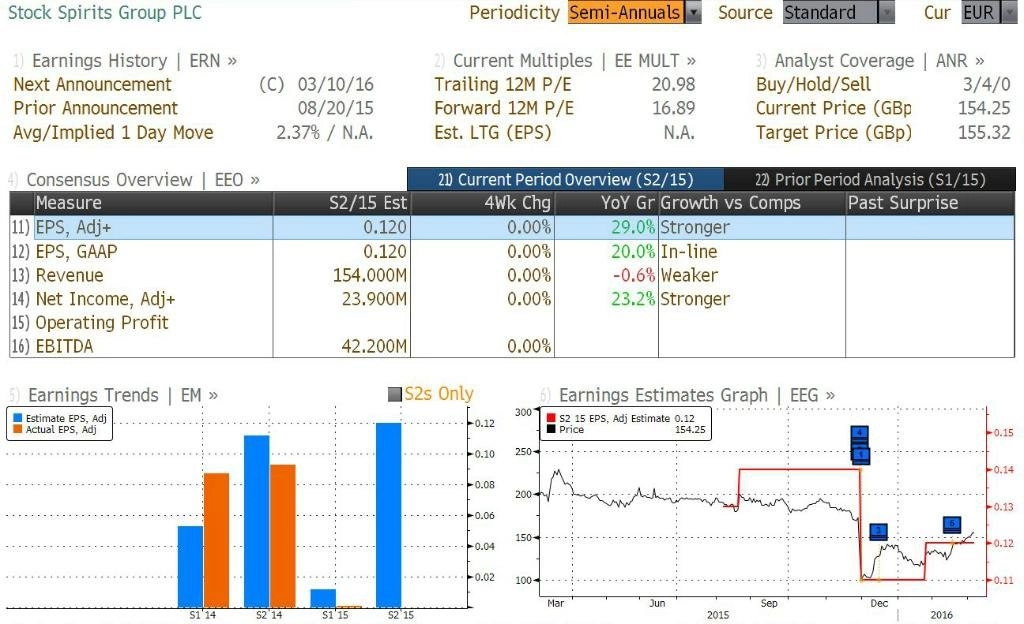
Task: Open the Analyst Coverage ANR link
Action: pos(879,61)
